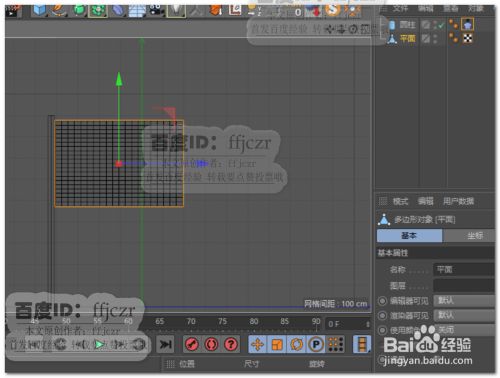500x378 pixels.
Task: Open the View menu in Object Manager
Action: click(451, 9)
